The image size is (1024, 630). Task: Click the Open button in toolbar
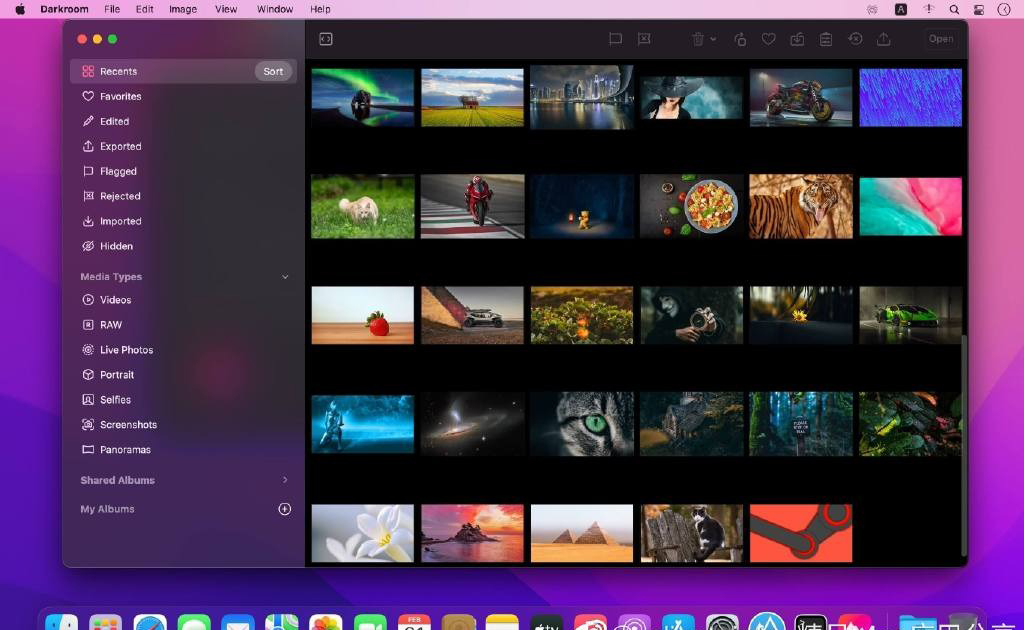click(941, 39)
